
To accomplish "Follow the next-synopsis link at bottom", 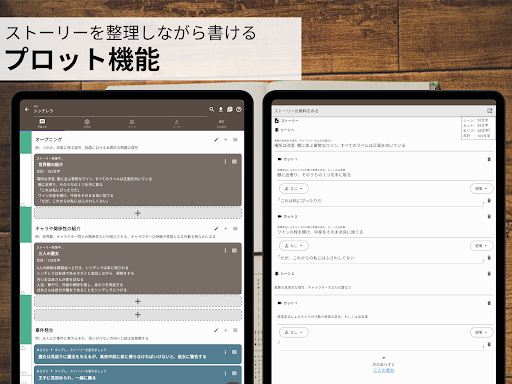I will pos(383,370).
